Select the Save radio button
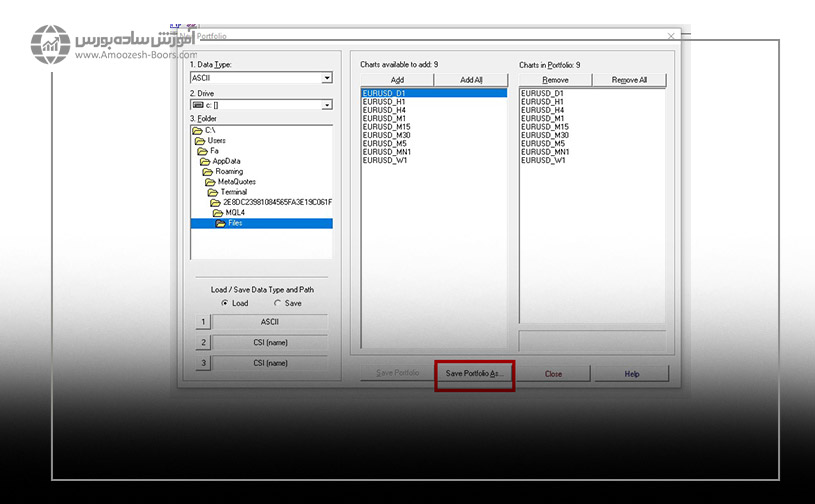The height and width of the screenshot is (504, 815). 278,303
